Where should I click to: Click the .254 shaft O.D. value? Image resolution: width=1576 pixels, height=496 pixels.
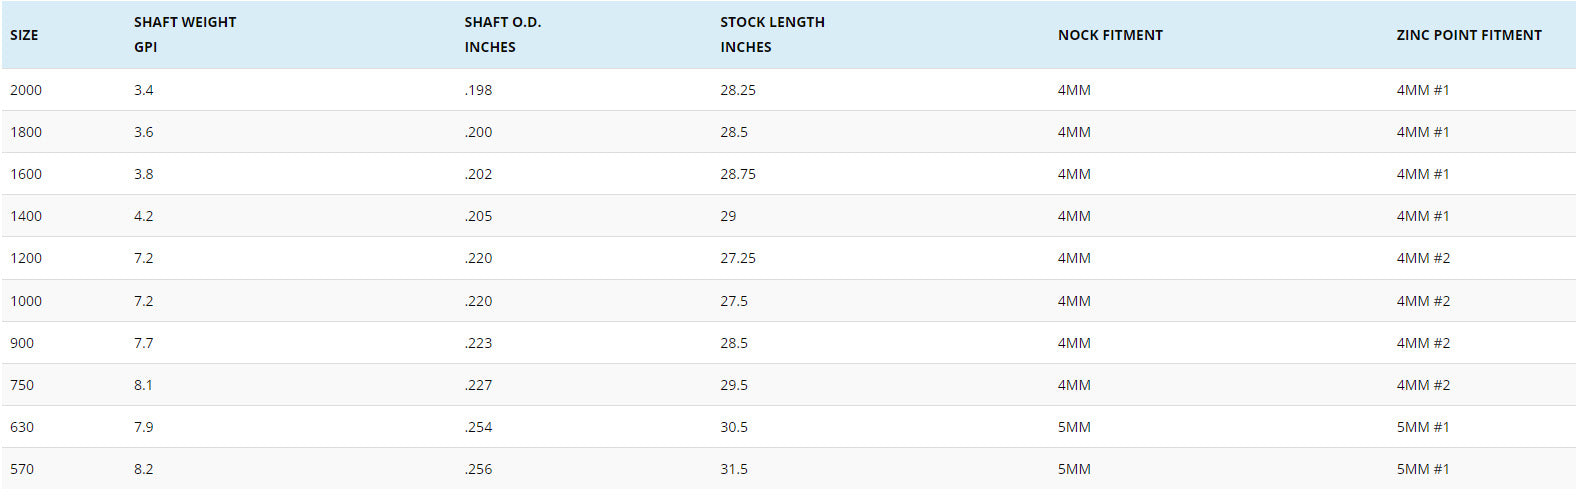[478, 427]
